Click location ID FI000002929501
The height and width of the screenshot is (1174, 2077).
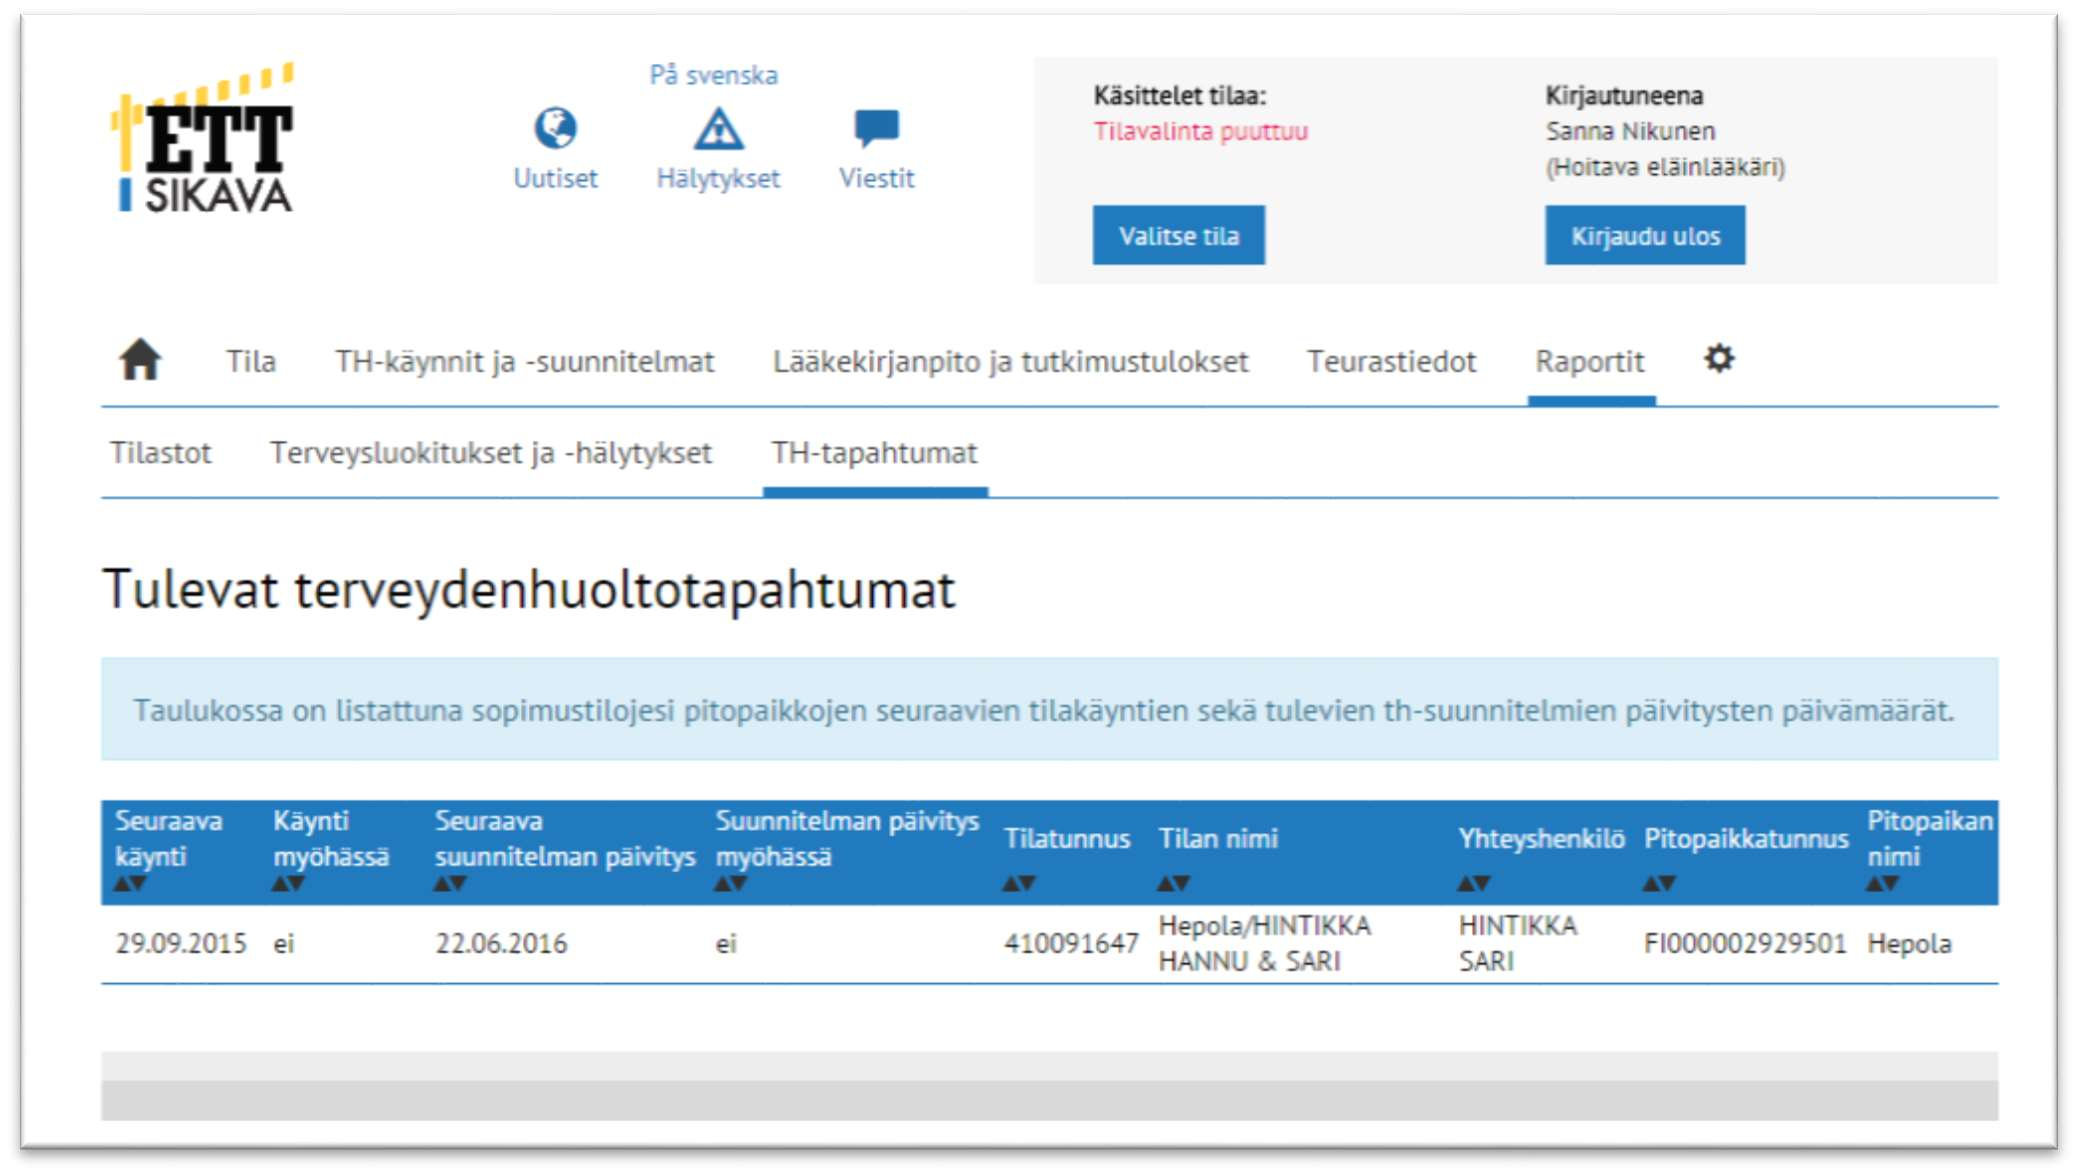(1744, 943)
